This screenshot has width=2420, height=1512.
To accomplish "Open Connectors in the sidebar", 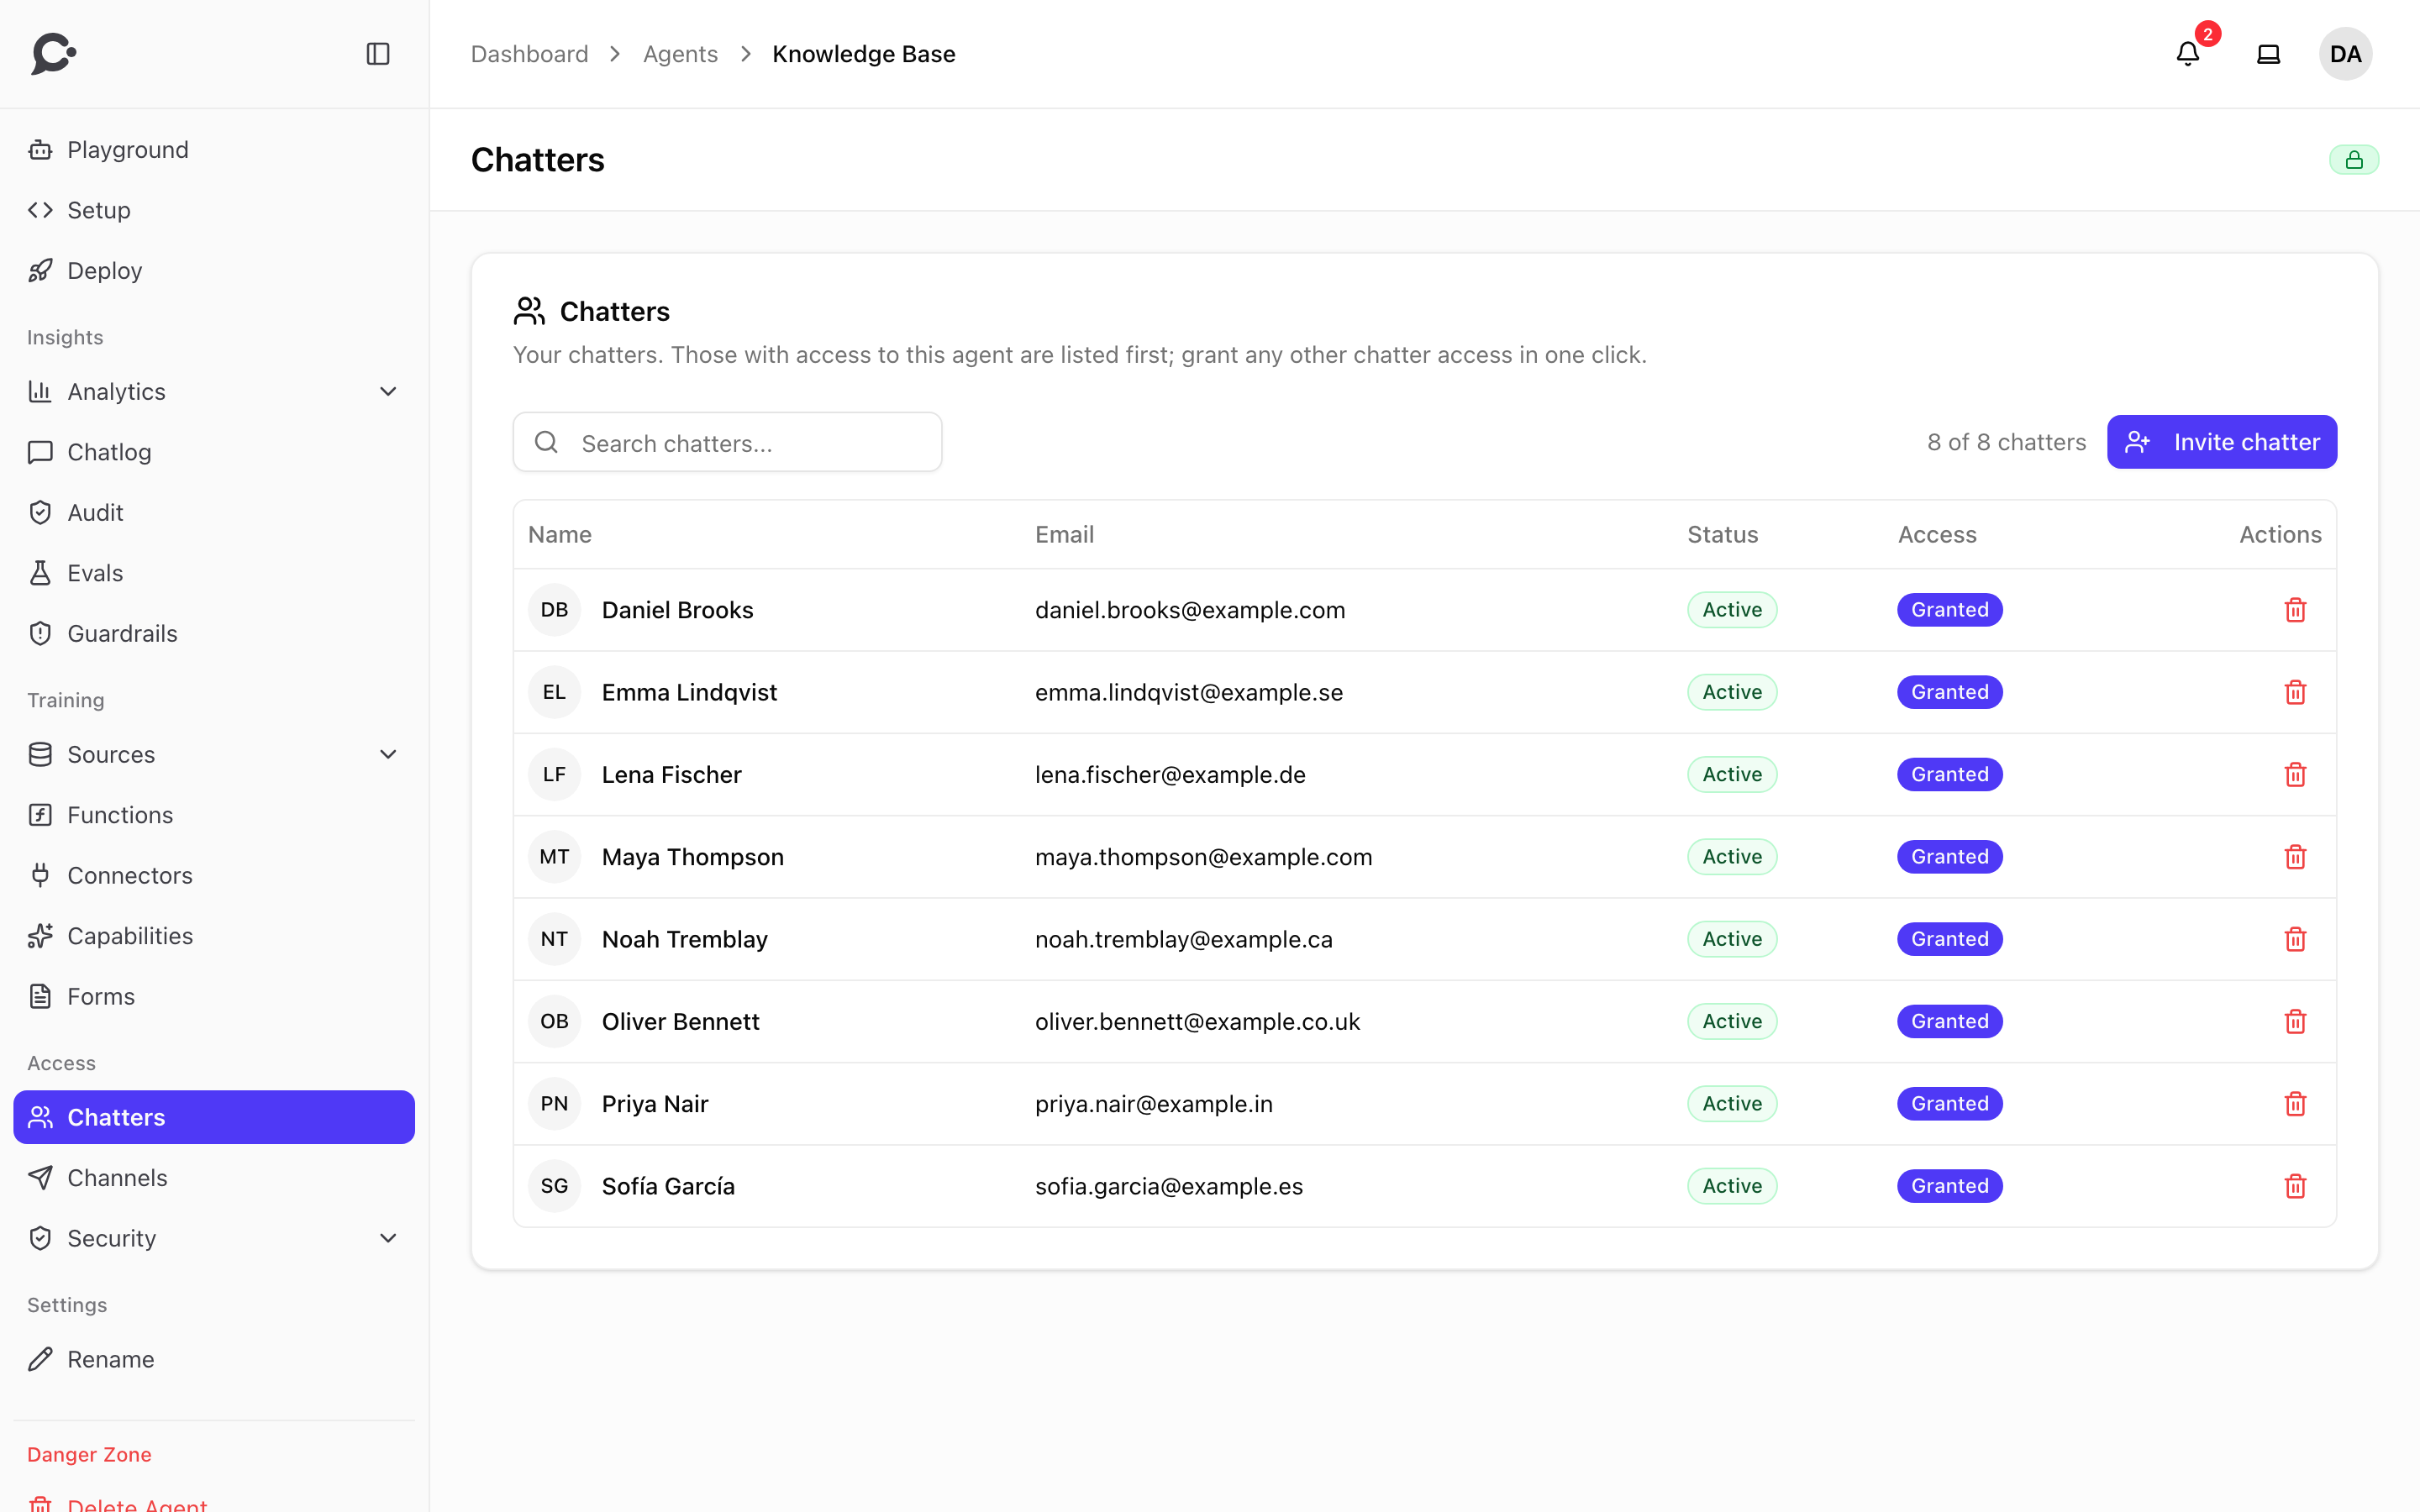I will tap(214, 875).
